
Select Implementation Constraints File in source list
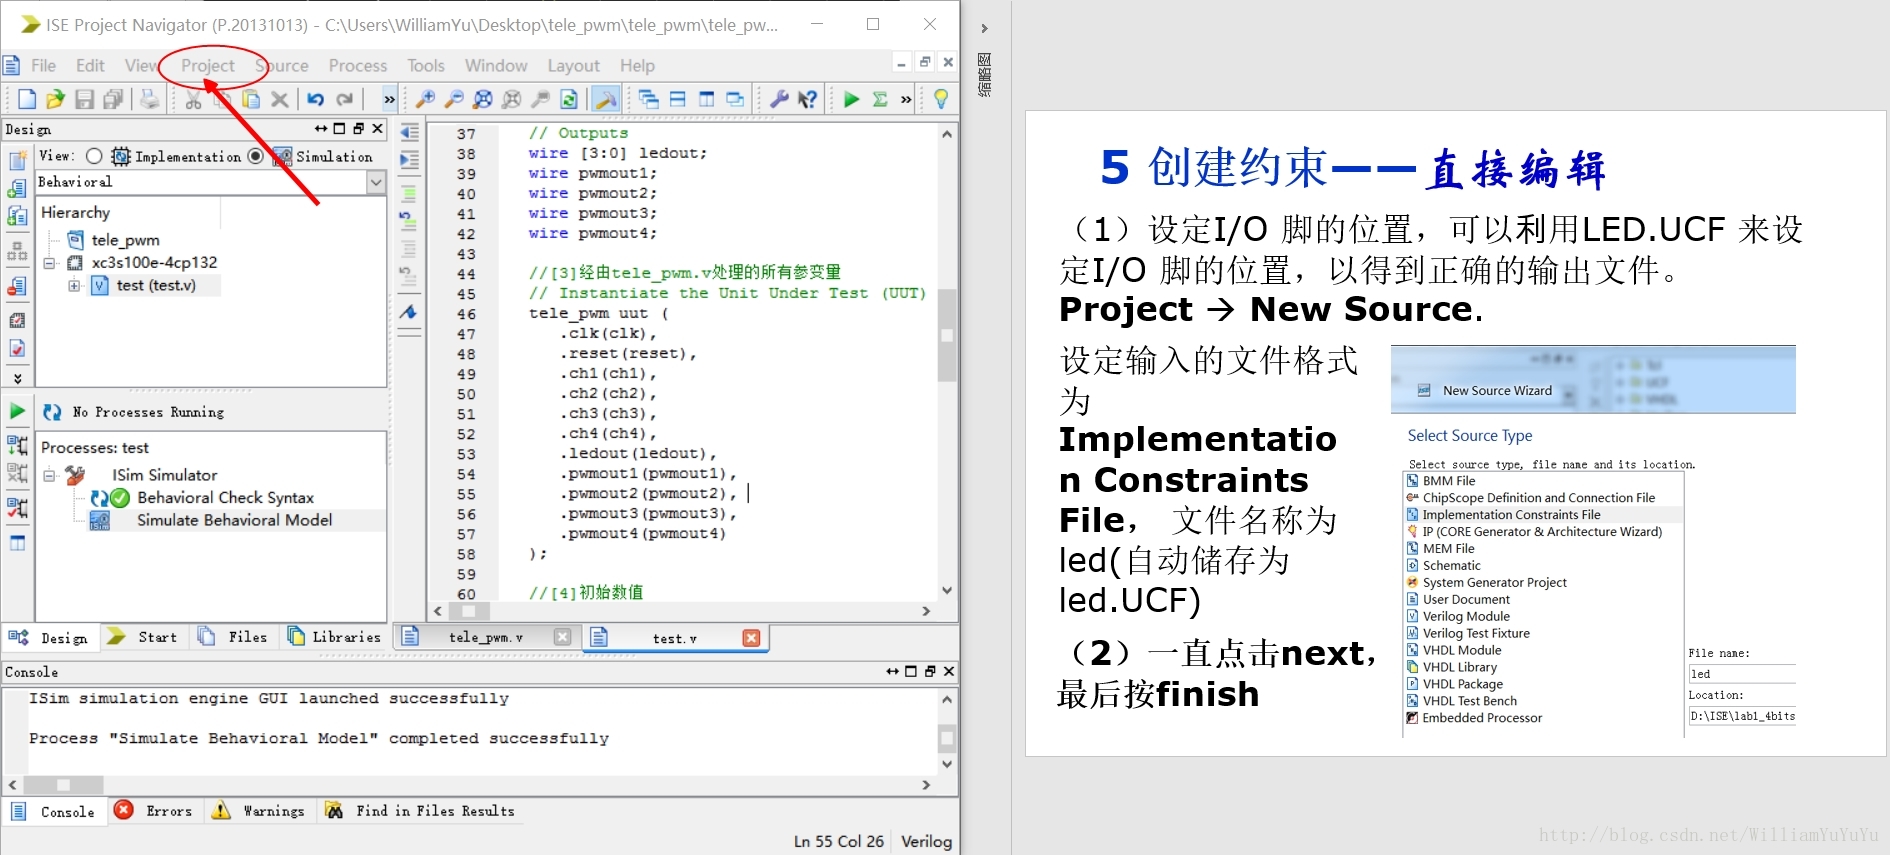(x=1511, y=515)
